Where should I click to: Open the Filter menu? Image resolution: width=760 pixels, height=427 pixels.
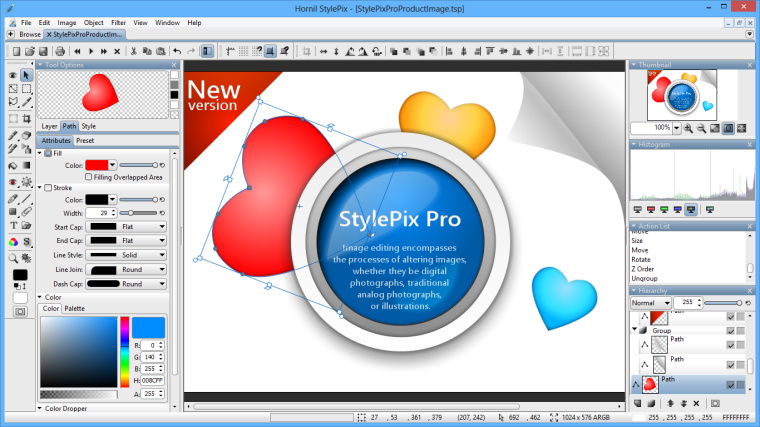click(x=118, y=23)
